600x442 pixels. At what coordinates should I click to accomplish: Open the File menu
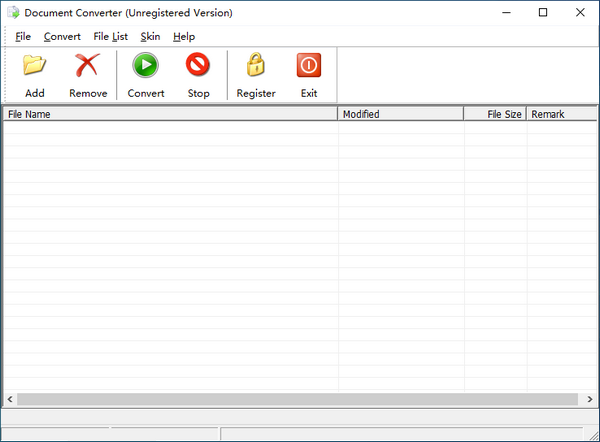point(23,37)
